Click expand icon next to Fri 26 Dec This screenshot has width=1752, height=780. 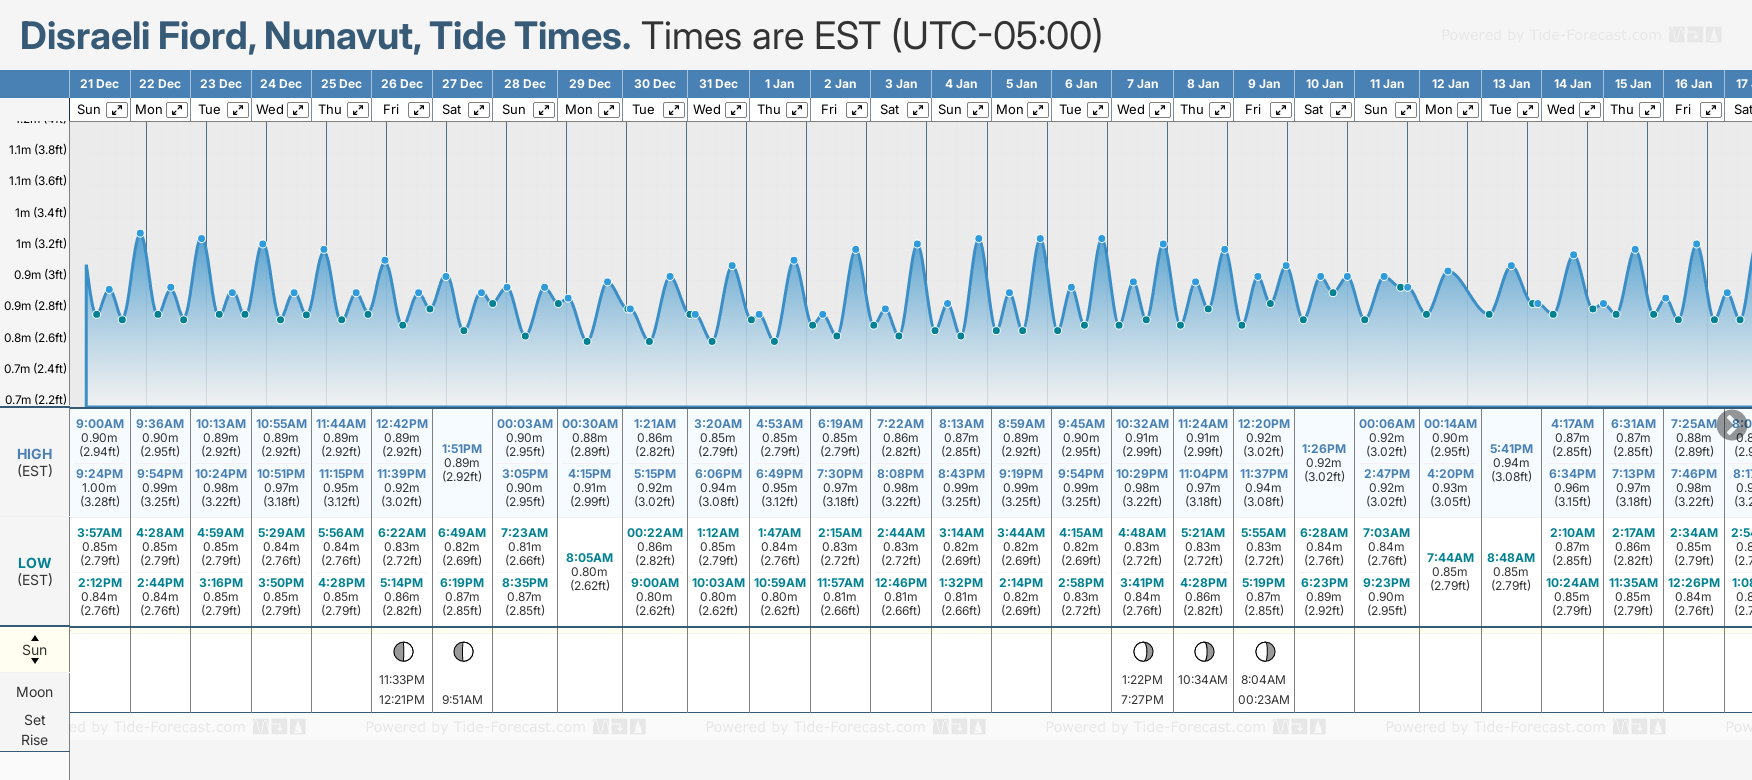(419, 110)
